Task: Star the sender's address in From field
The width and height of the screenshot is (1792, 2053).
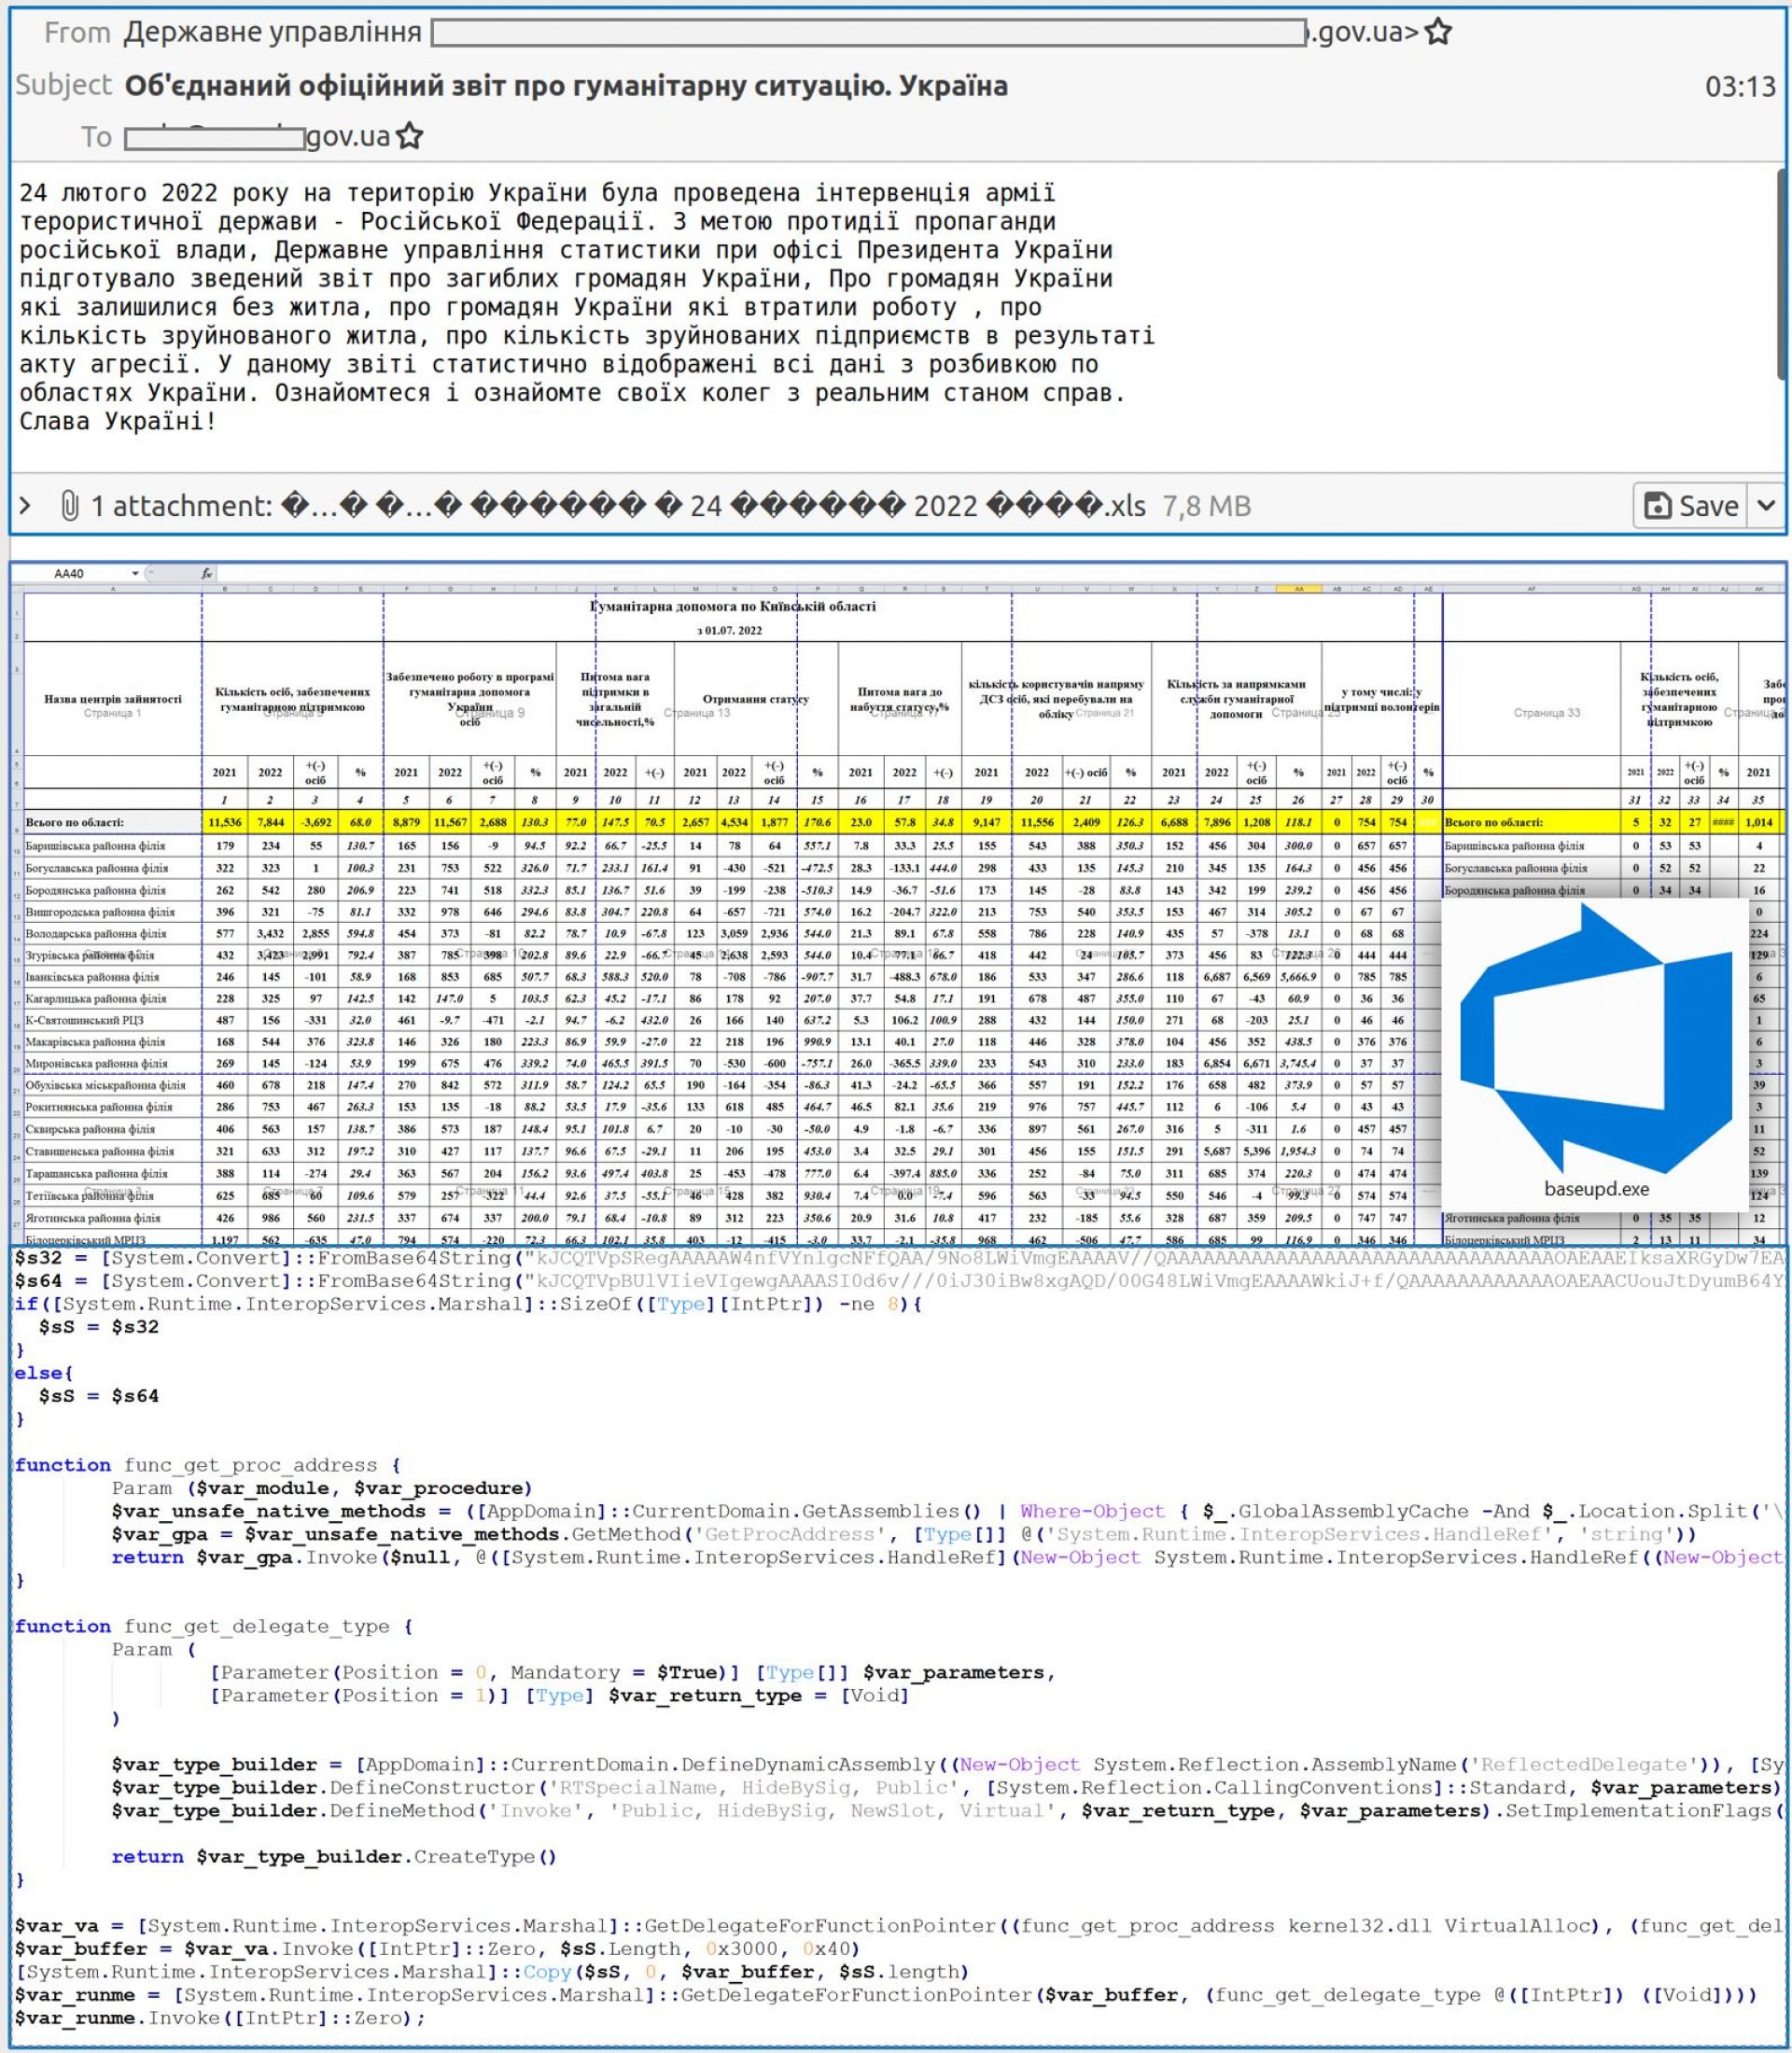Action: (x=1437, y=33)
